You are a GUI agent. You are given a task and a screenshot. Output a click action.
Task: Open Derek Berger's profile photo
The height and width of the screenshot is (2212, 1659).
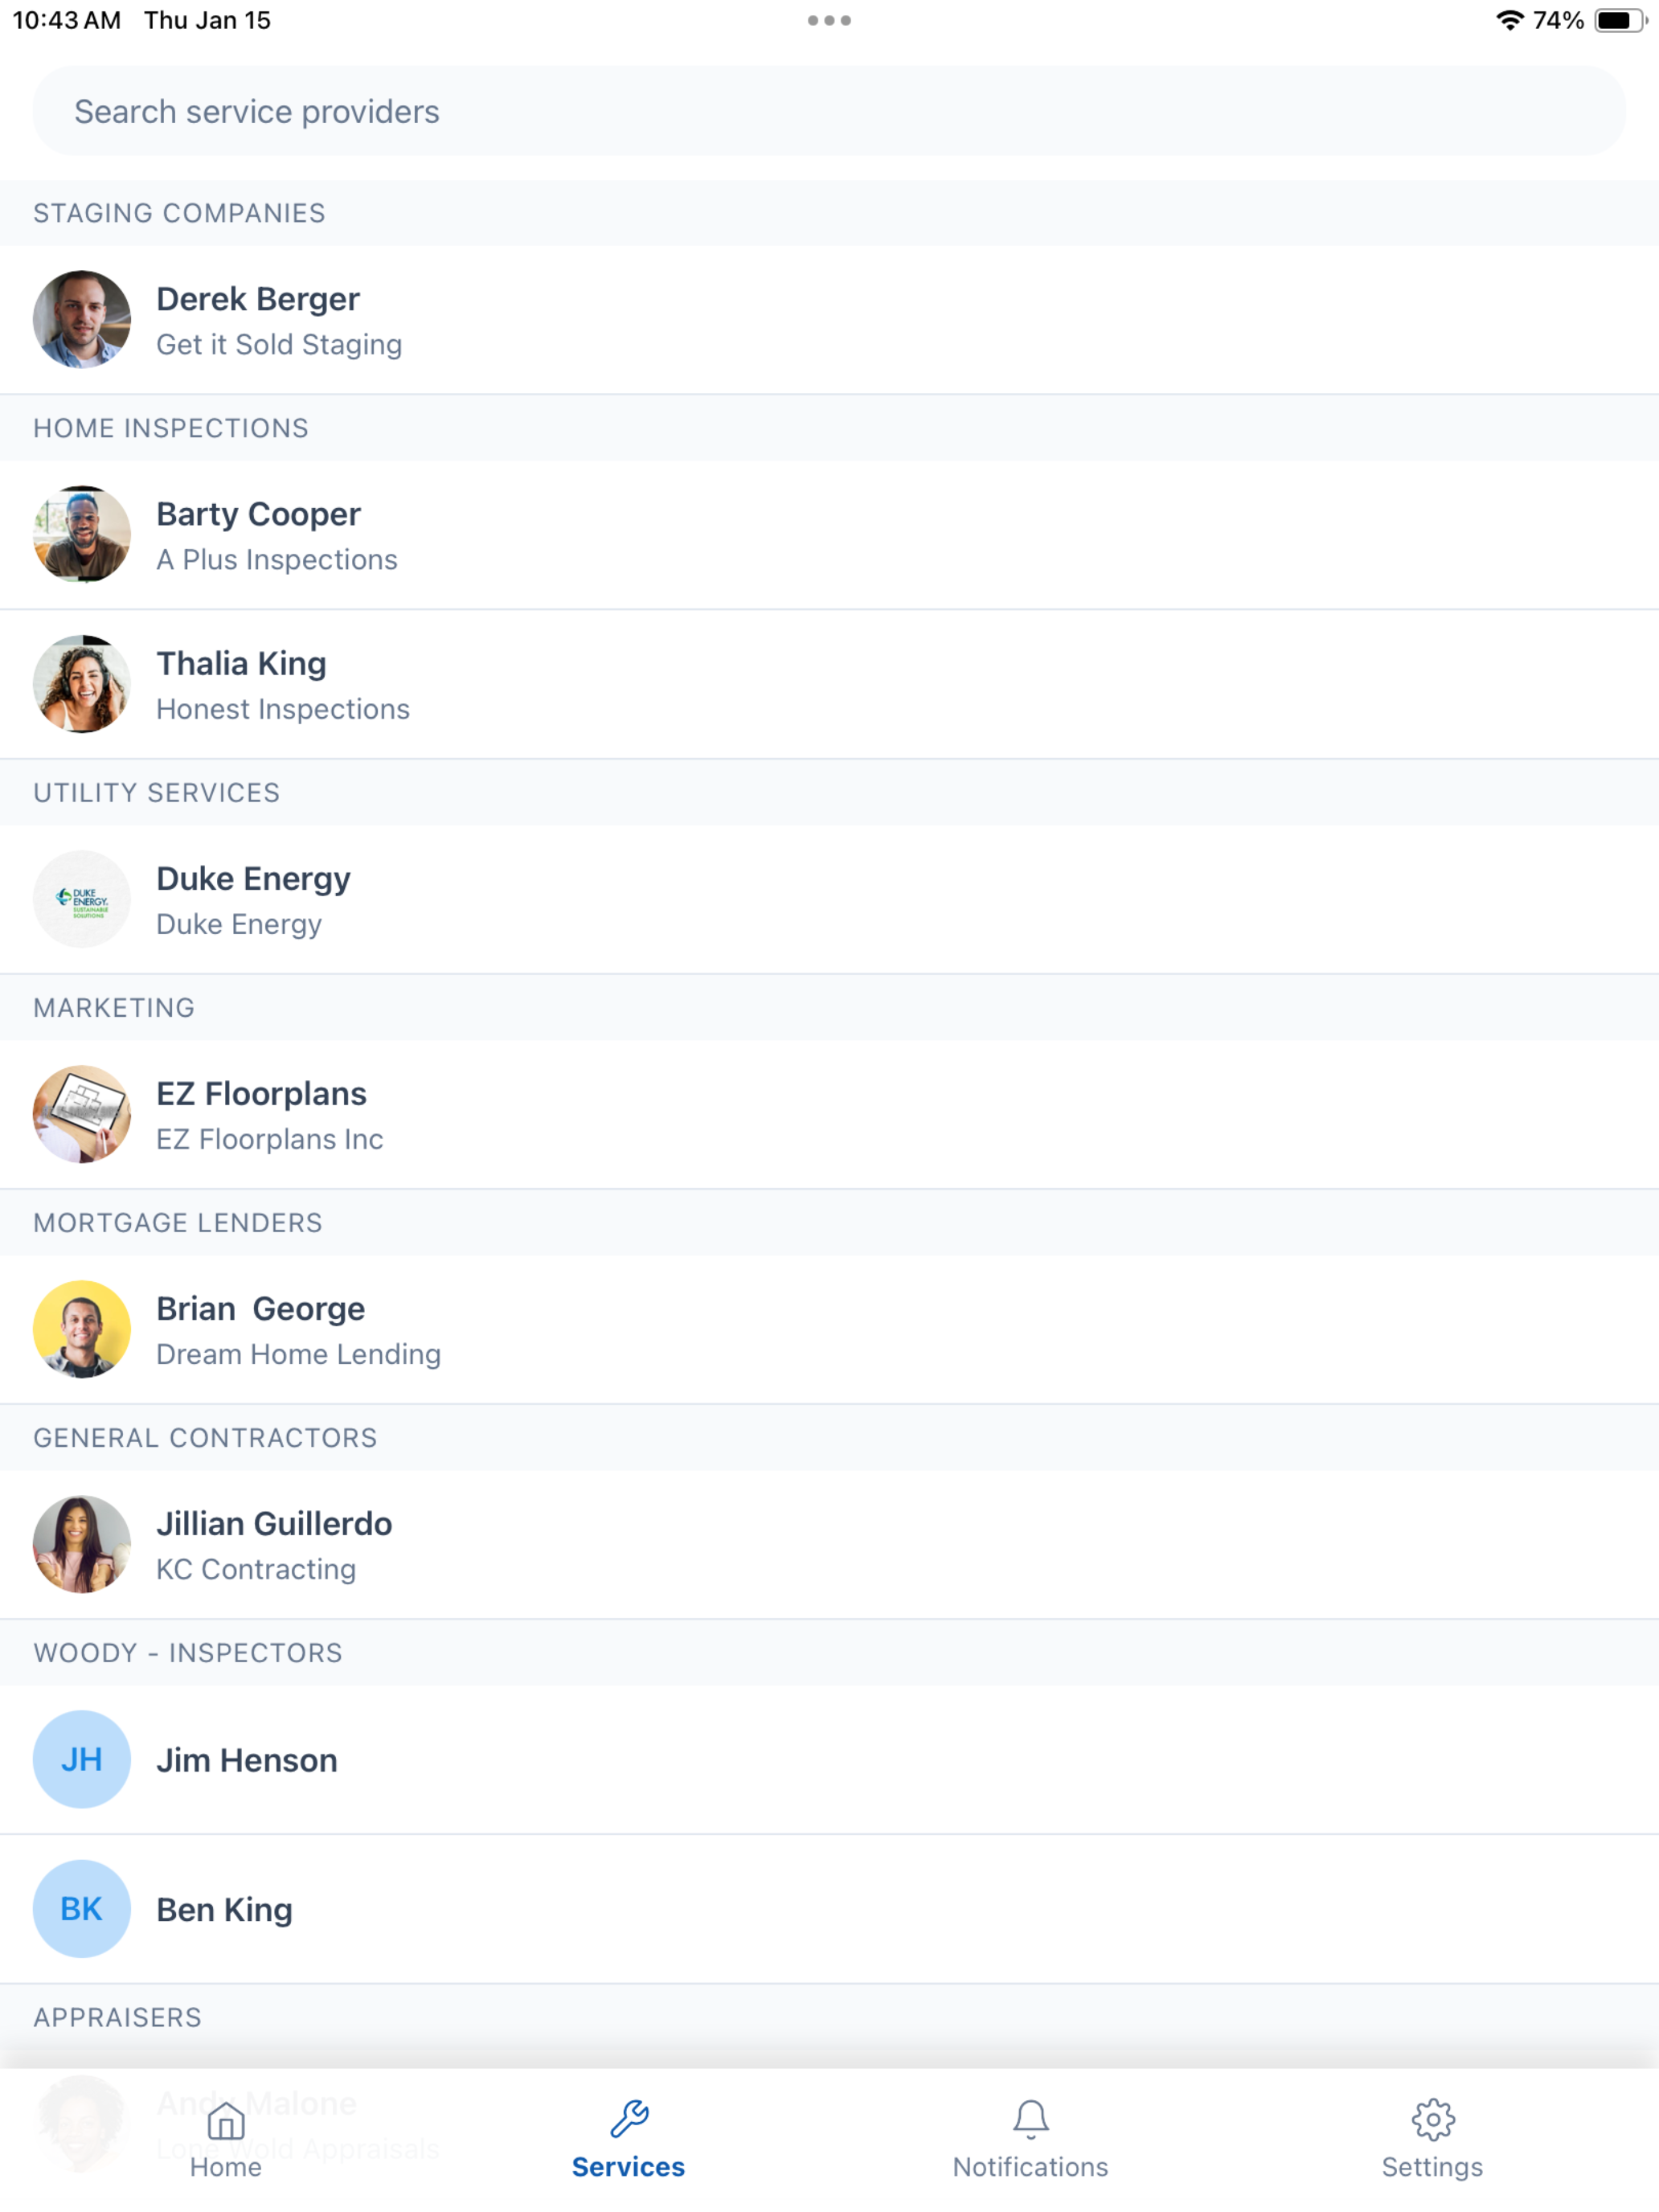point(82,319)
